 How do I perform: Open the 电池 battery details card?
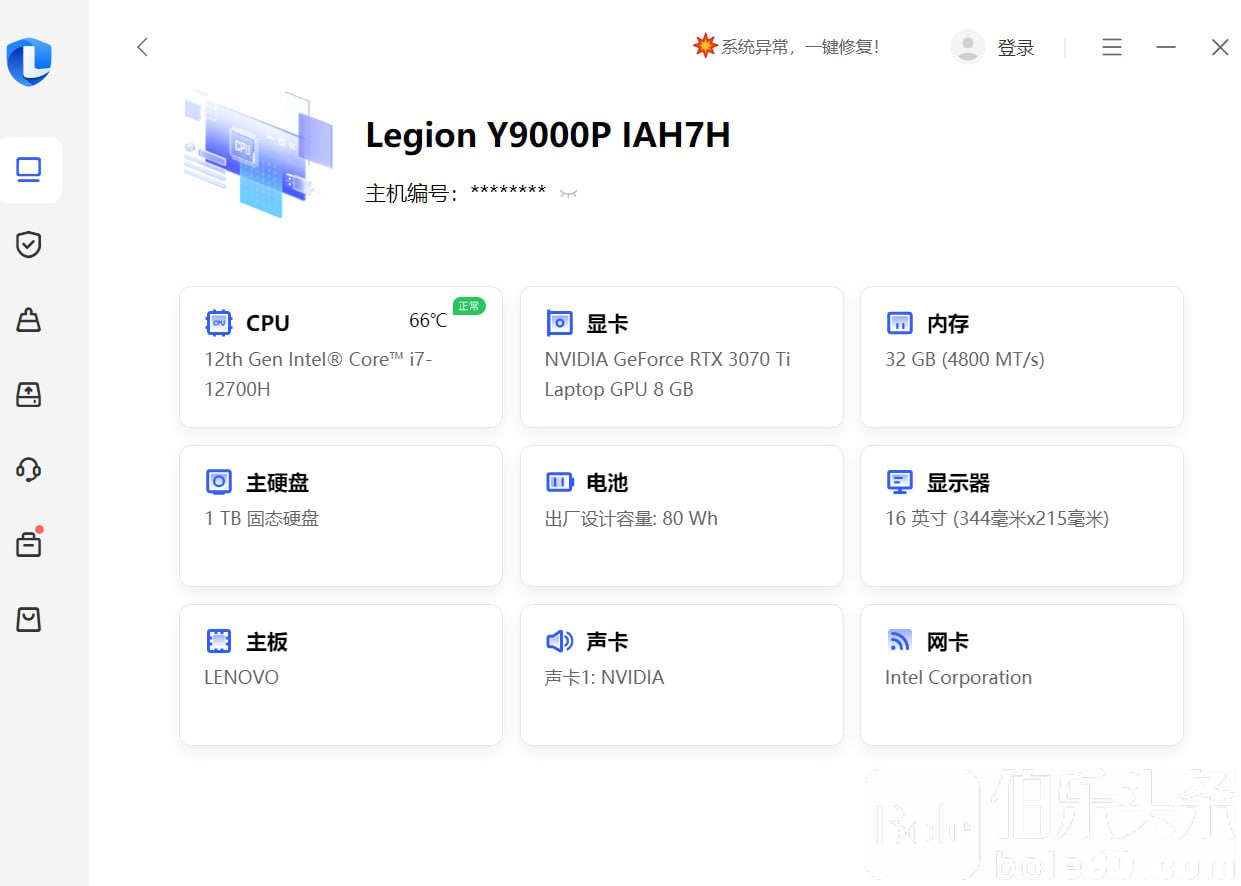(x=681, y=516)
